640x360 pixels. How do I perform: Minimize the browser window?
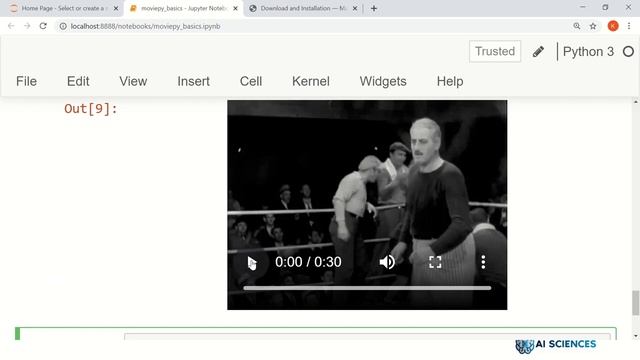[x=582, y=7]
